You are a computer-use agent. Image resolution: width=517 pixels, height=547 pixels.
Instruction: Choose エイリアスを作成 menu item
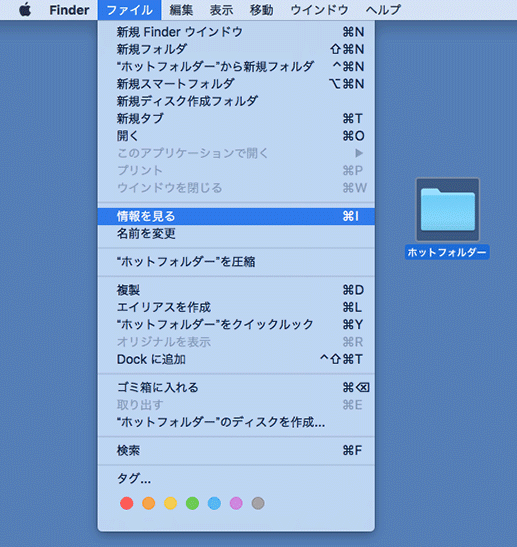click(x=236, y=307)
